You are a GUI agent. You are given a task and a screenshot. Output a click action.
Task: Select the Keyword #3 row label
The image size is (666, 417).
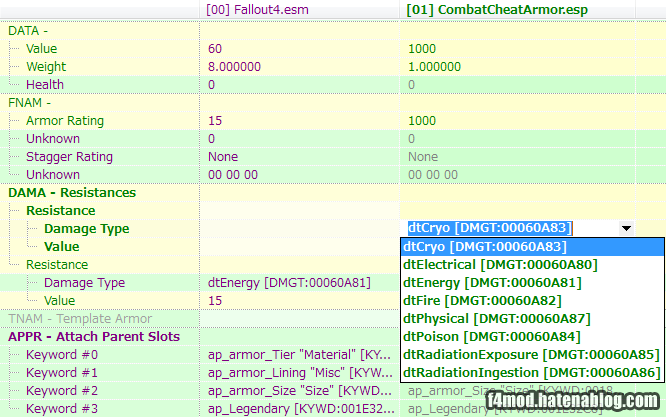click(62, 409)
